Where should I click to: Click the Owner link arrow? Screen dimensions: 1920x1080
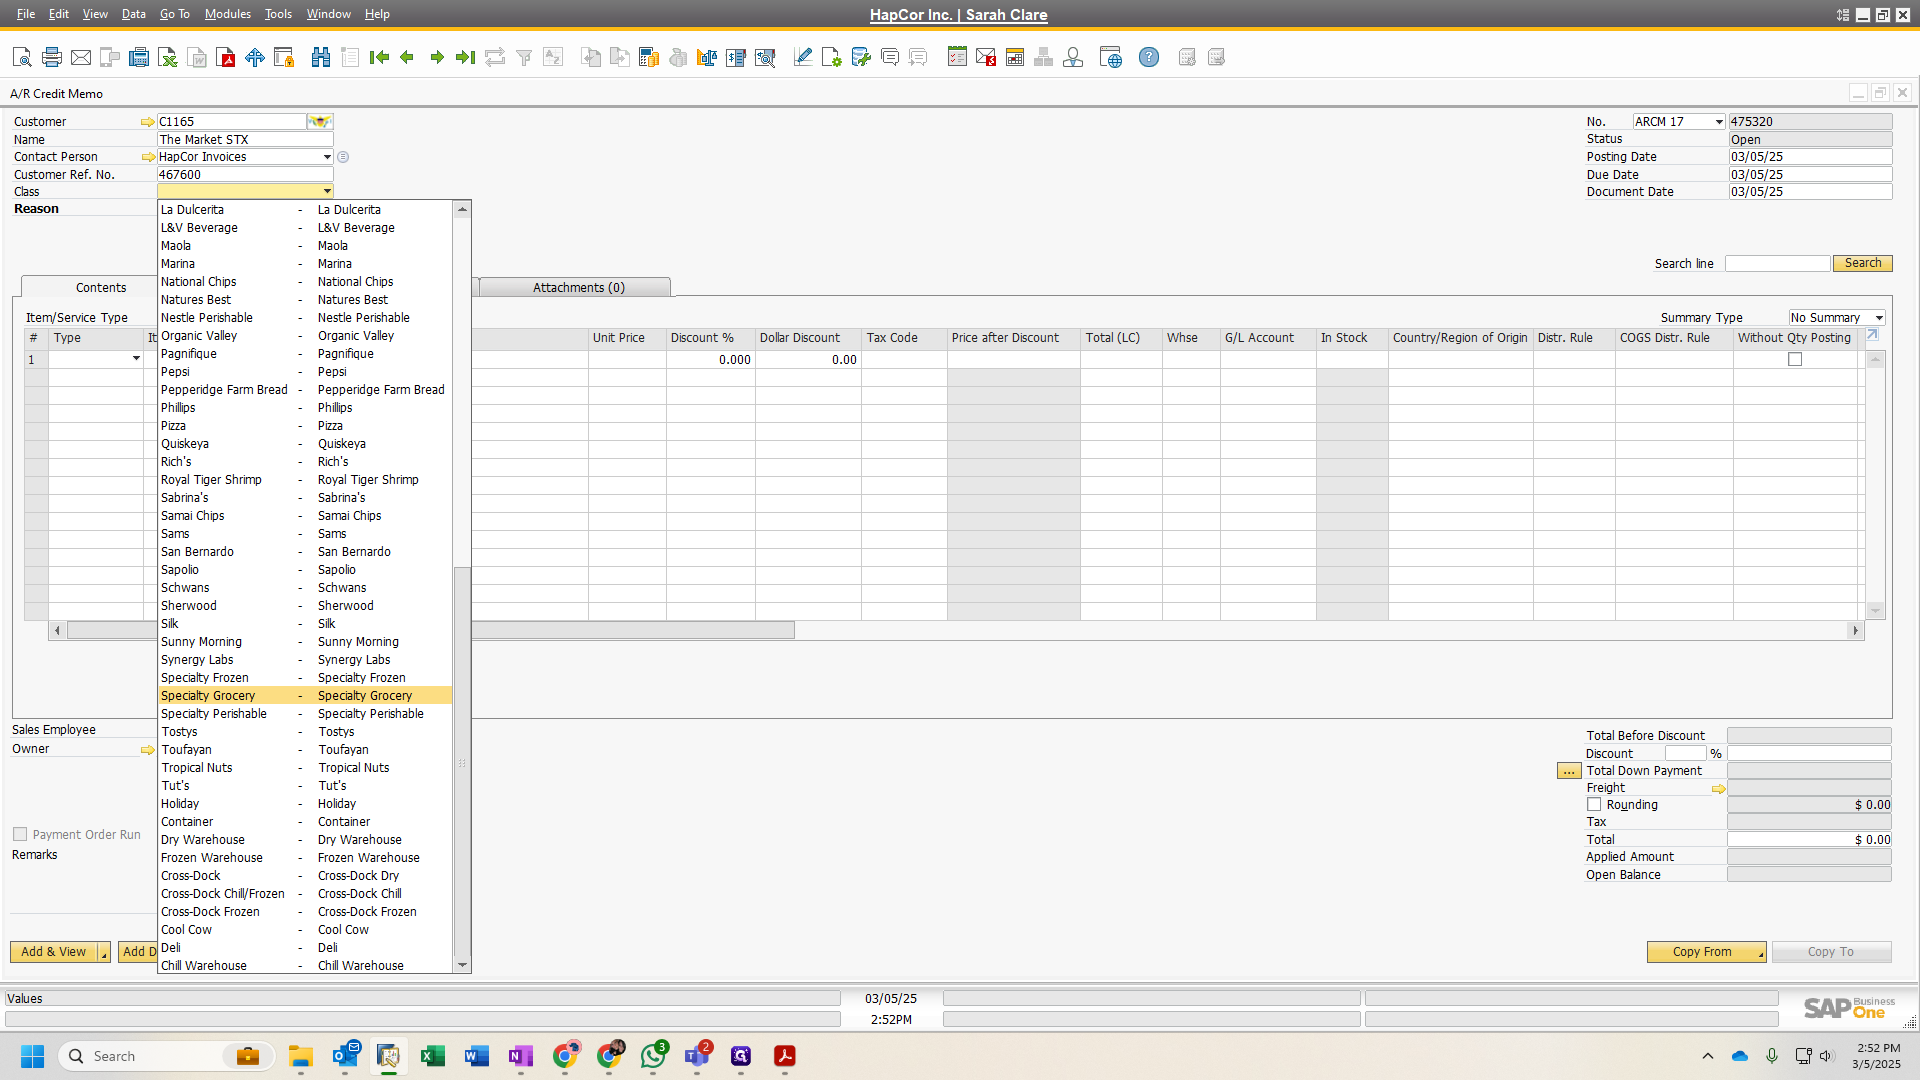(148, 750)
